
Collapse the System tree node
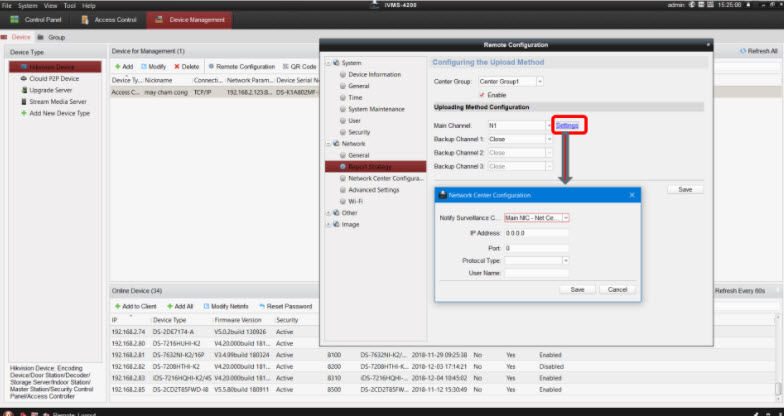pyautogui.click(x=329, y=63)
